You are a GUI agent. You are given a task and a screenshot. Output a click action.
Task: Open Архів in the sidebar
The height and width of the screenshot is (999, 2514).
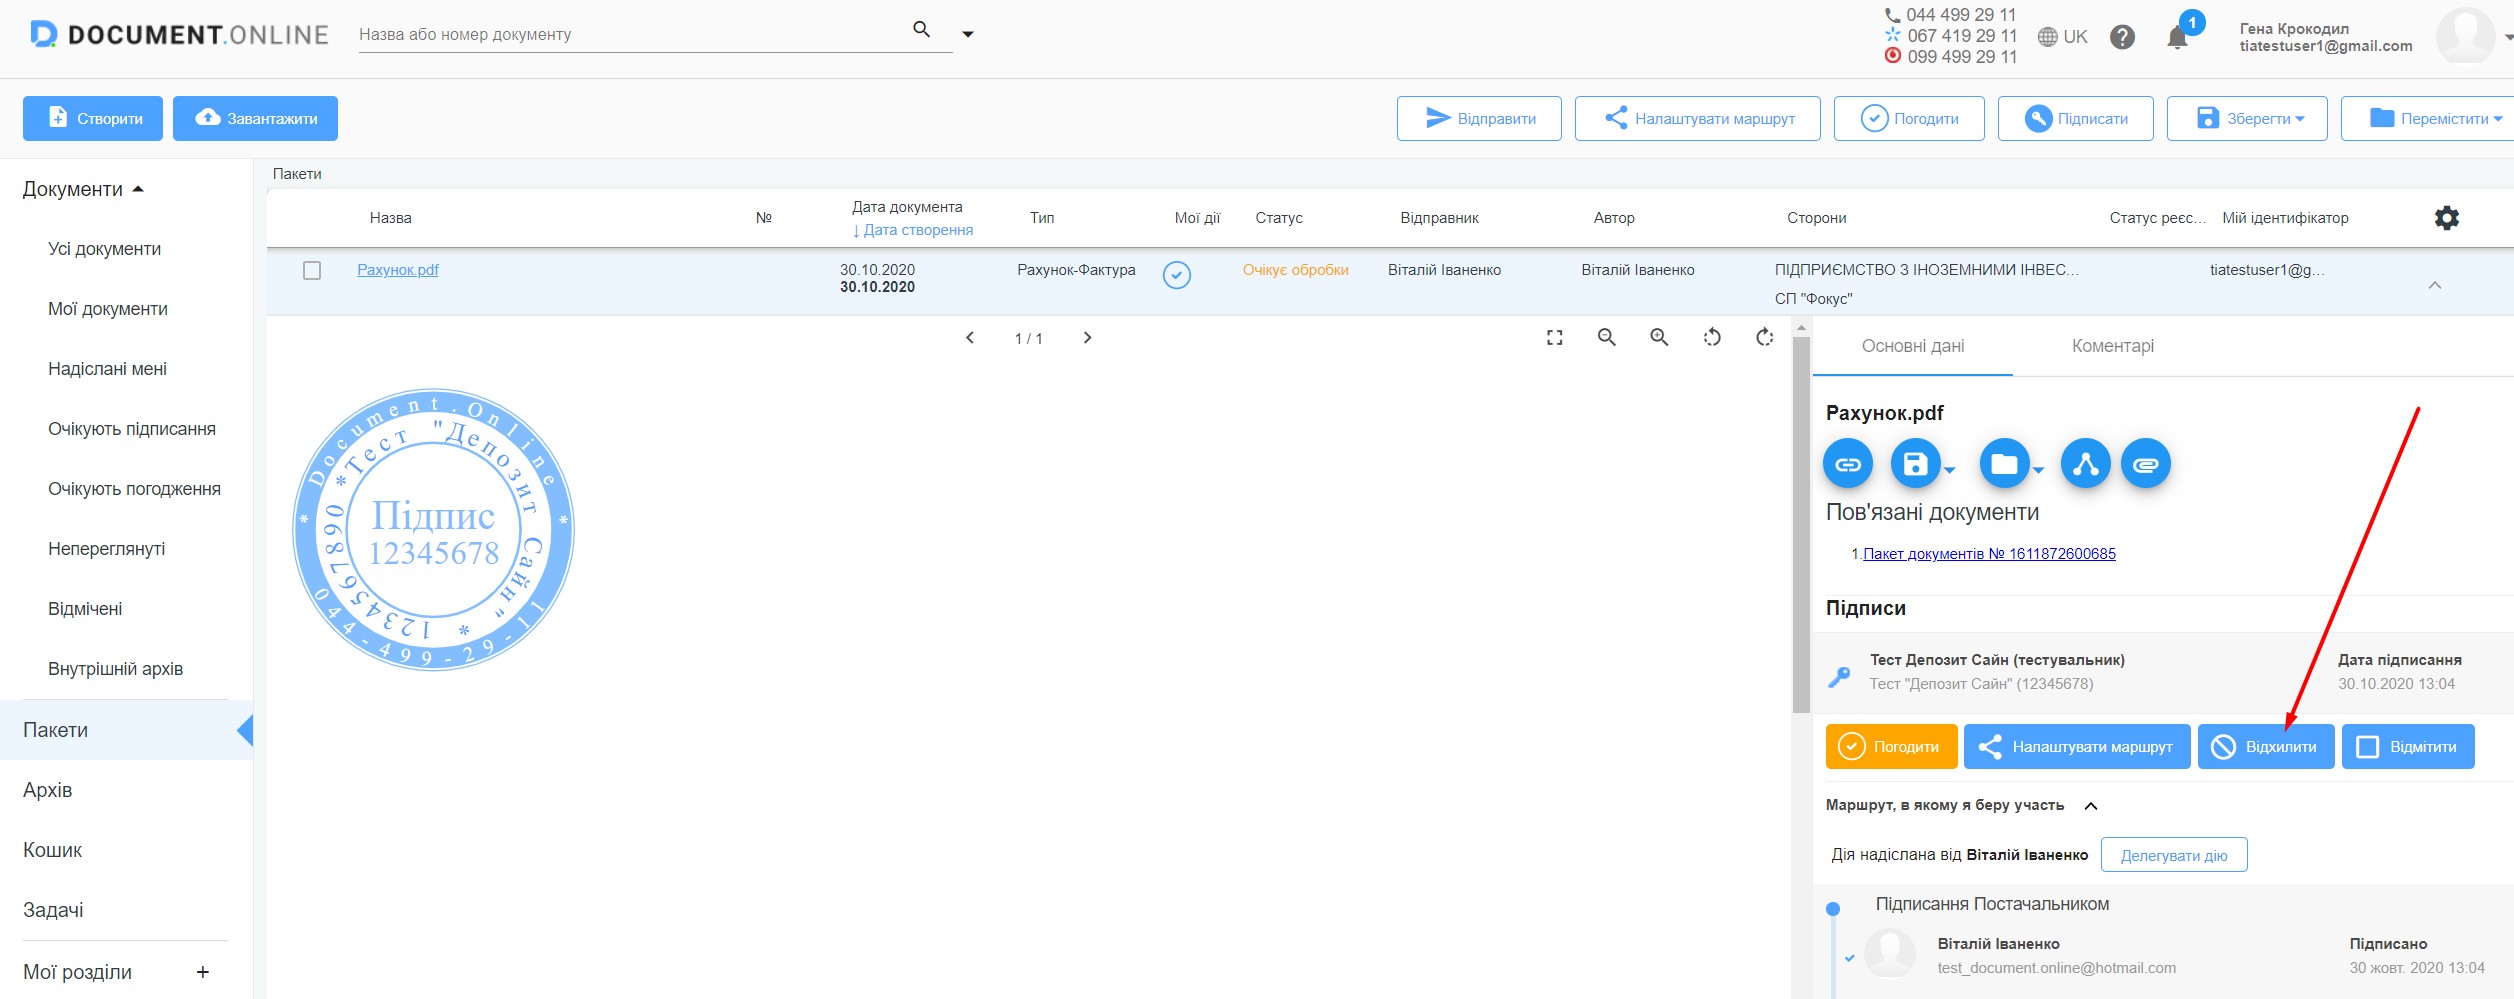coord(48,790)
